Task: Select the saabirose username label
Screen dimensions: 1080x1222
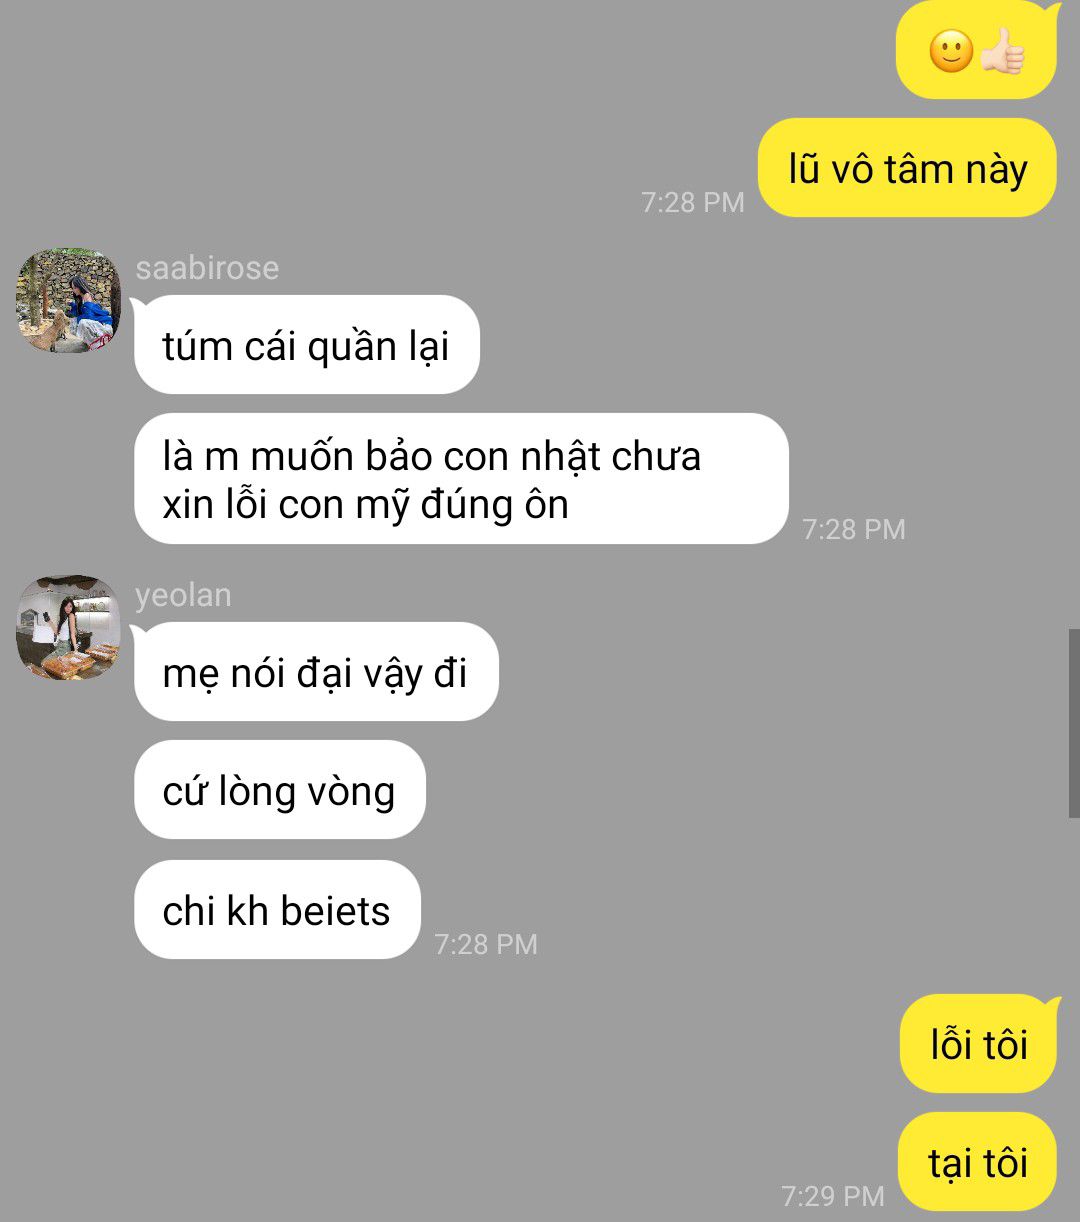Action: tap(207, 267)
